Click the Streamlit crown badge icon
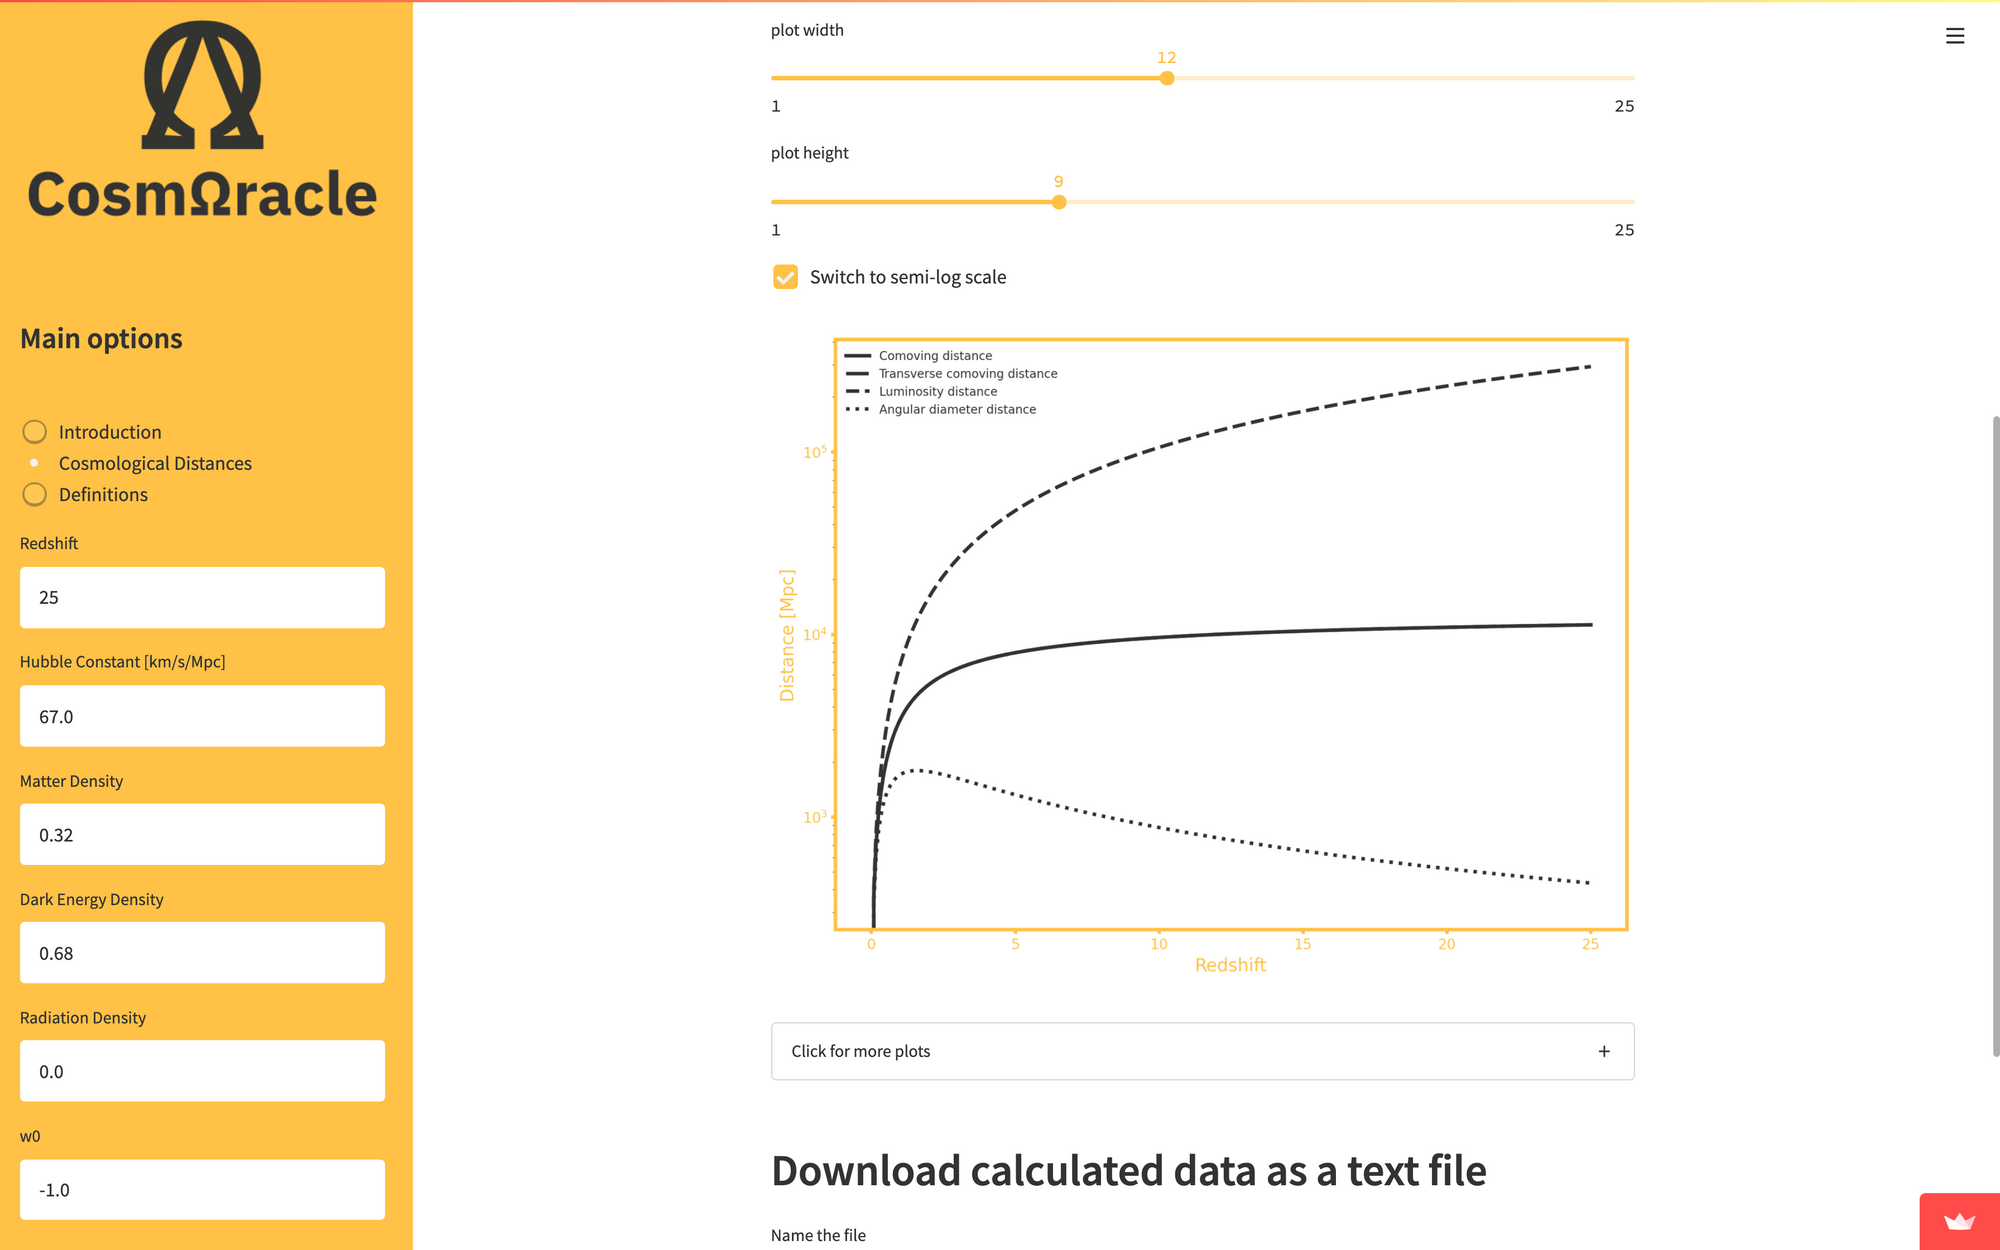 (1959, 1221)
